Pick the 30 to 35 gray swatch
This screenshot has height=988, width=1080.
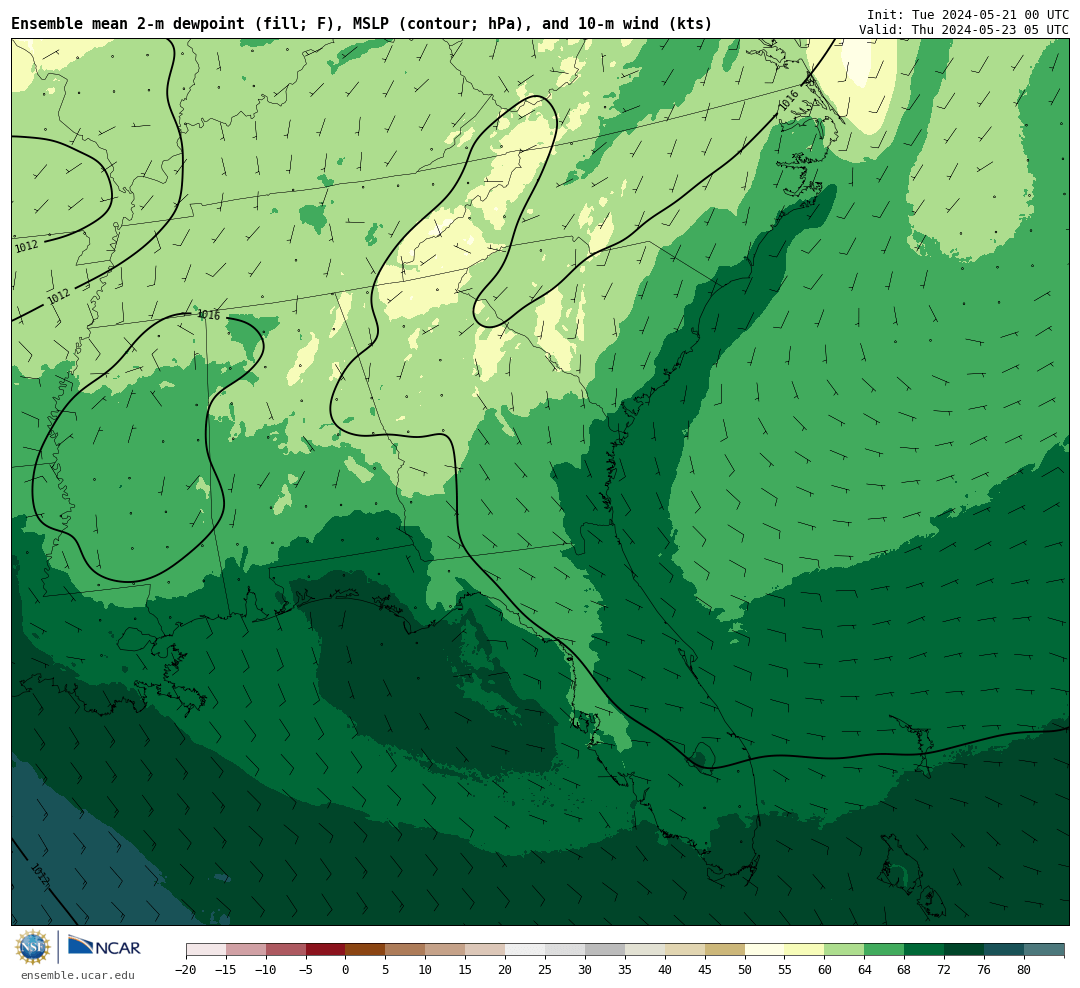click(605, 950)
